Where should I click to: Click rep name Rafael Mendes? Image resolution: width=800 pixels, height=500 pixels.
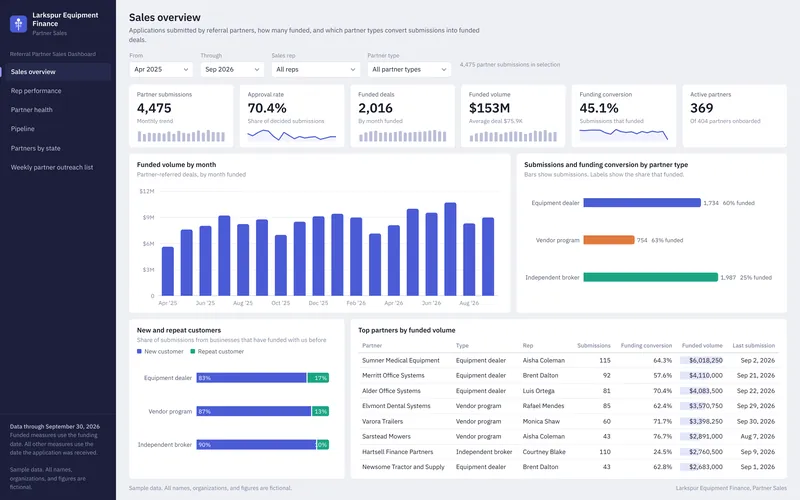(x=543, y=406)
